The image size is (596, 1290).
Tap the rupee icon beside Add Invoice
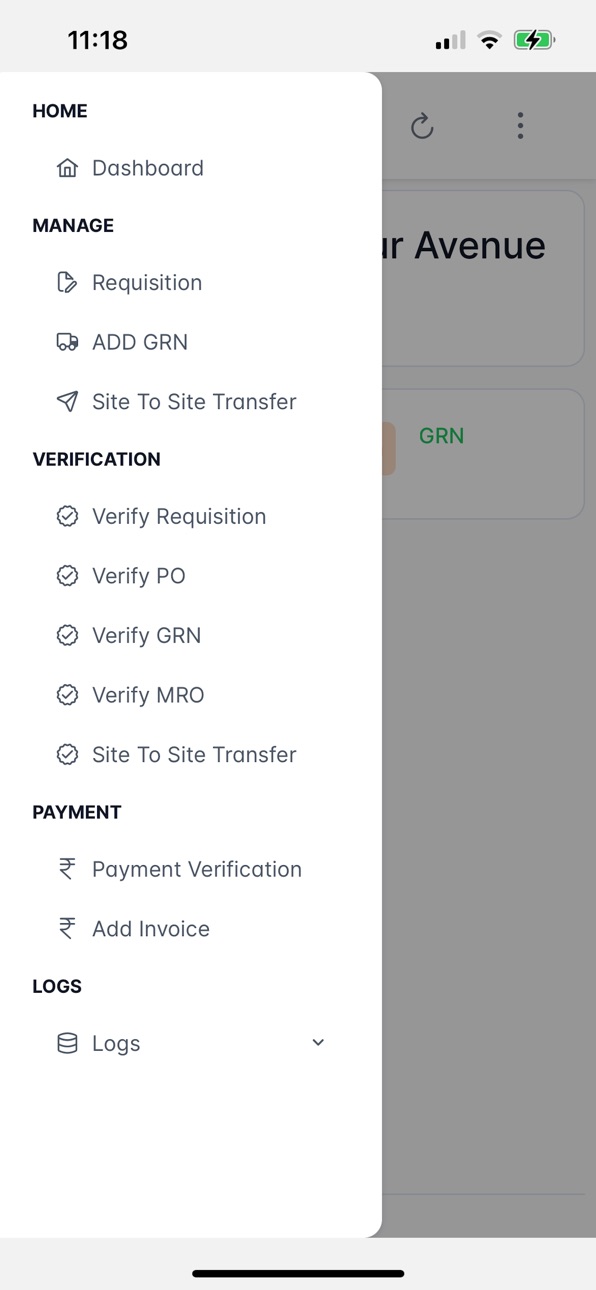coord(67,929)
